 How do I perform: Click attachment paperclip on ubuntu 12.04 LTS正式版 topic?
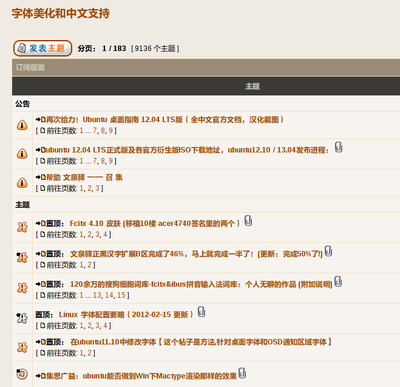tap(339, 147)
